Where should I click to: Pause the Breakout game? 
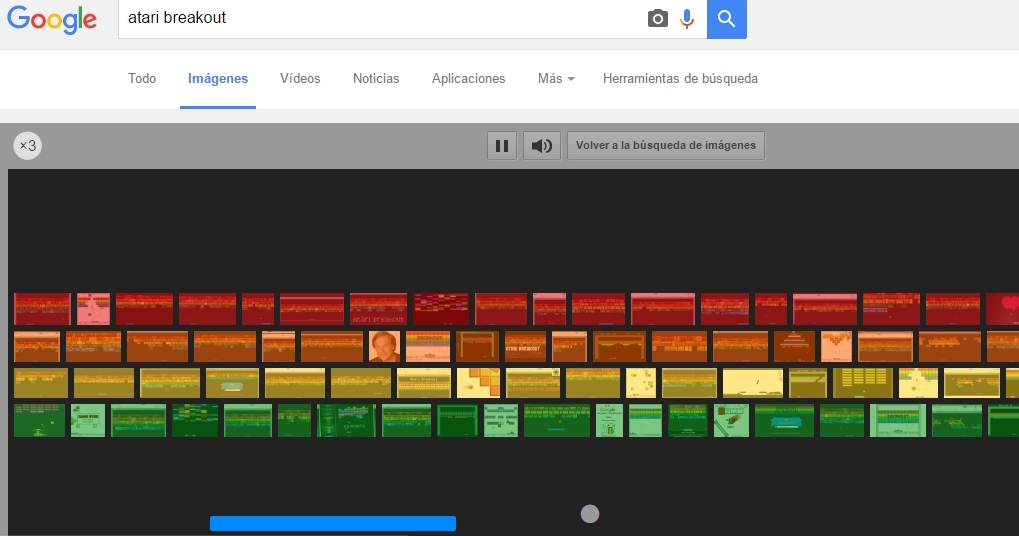click(502, 146)
